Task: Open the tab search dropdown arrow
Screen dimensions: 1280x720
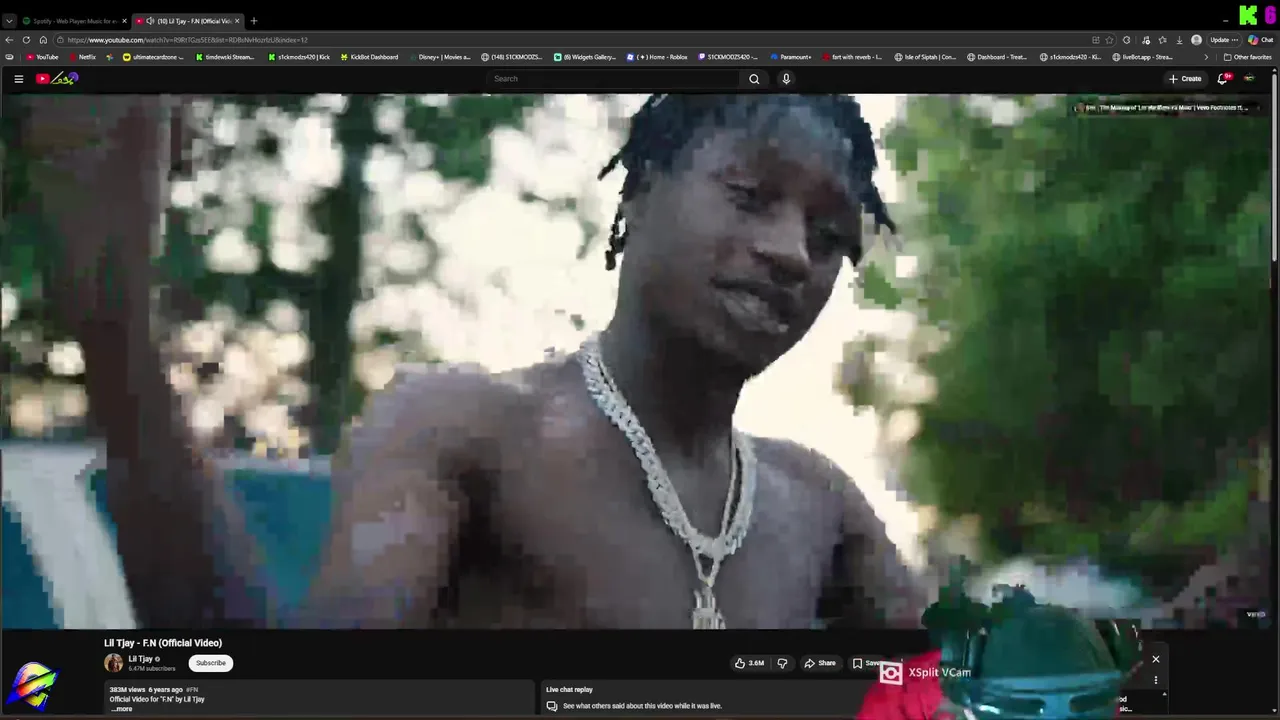Action: tap(9, 21)
